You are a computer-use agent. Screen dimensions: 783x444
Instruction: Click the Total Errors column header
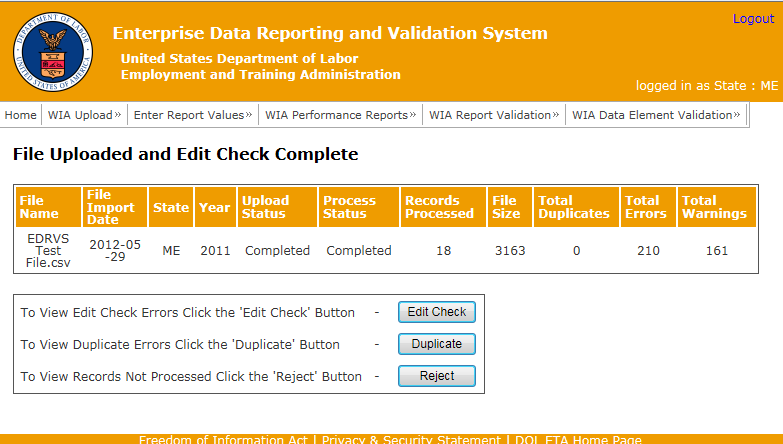pos(645,207)
